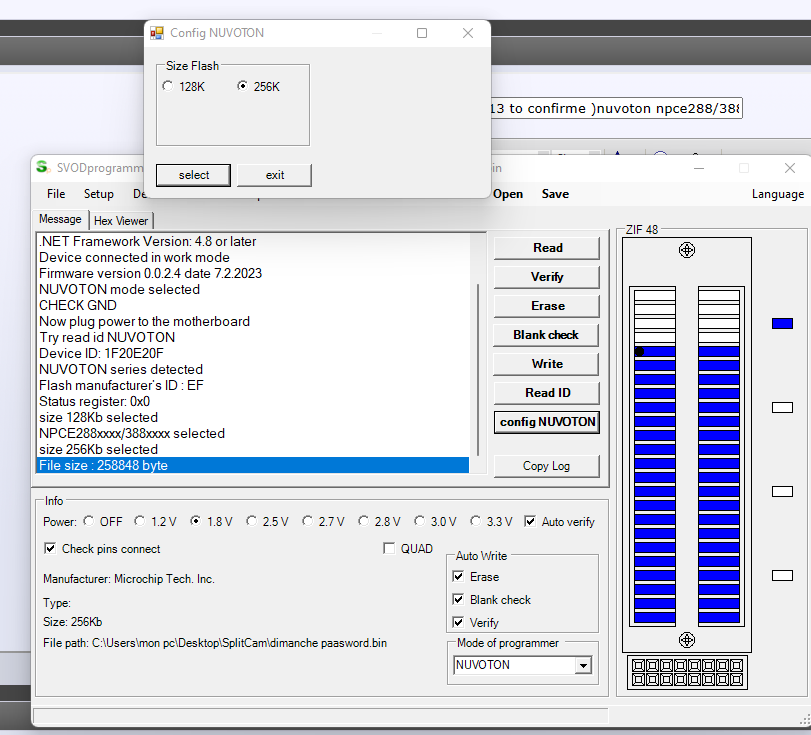Image resolution: width=811 pixels, height=735 pixels.
Task: Open the Language menu
Action: point(777,194)
